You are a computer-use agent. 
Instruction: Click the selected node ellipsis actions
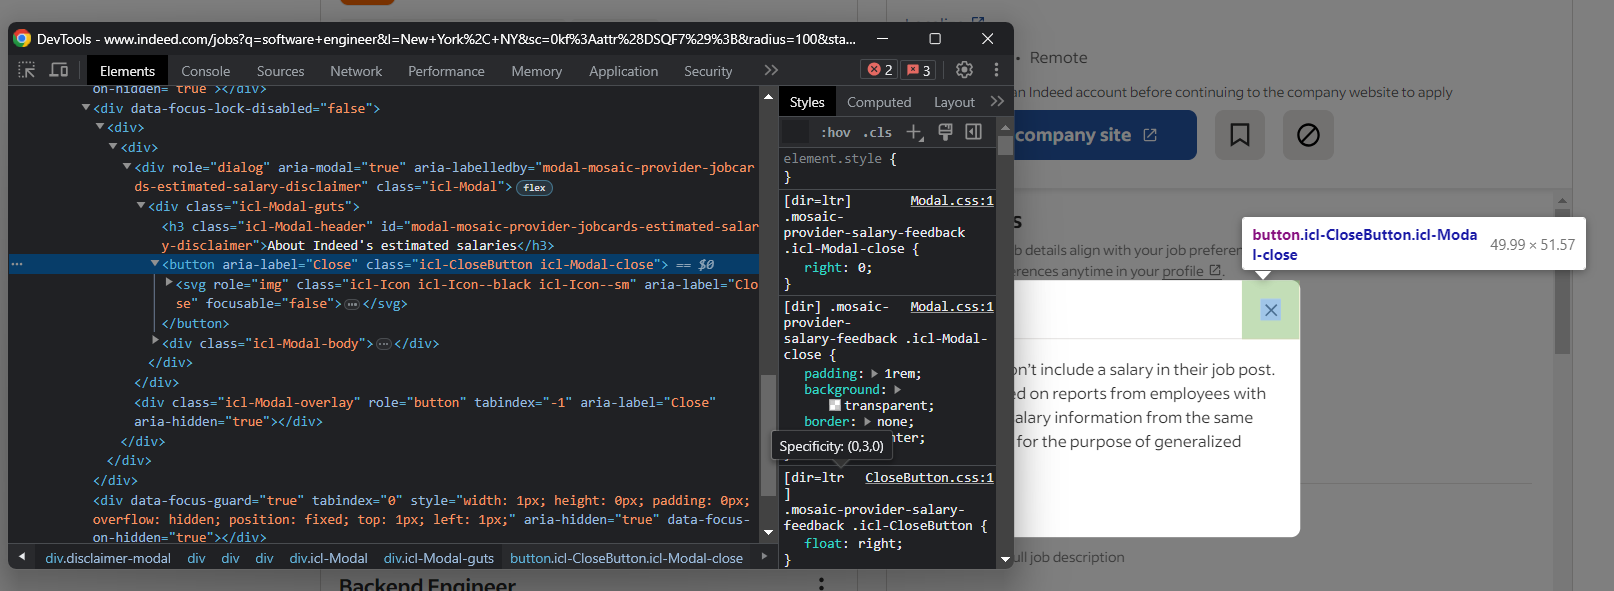[x=17, y=264]
